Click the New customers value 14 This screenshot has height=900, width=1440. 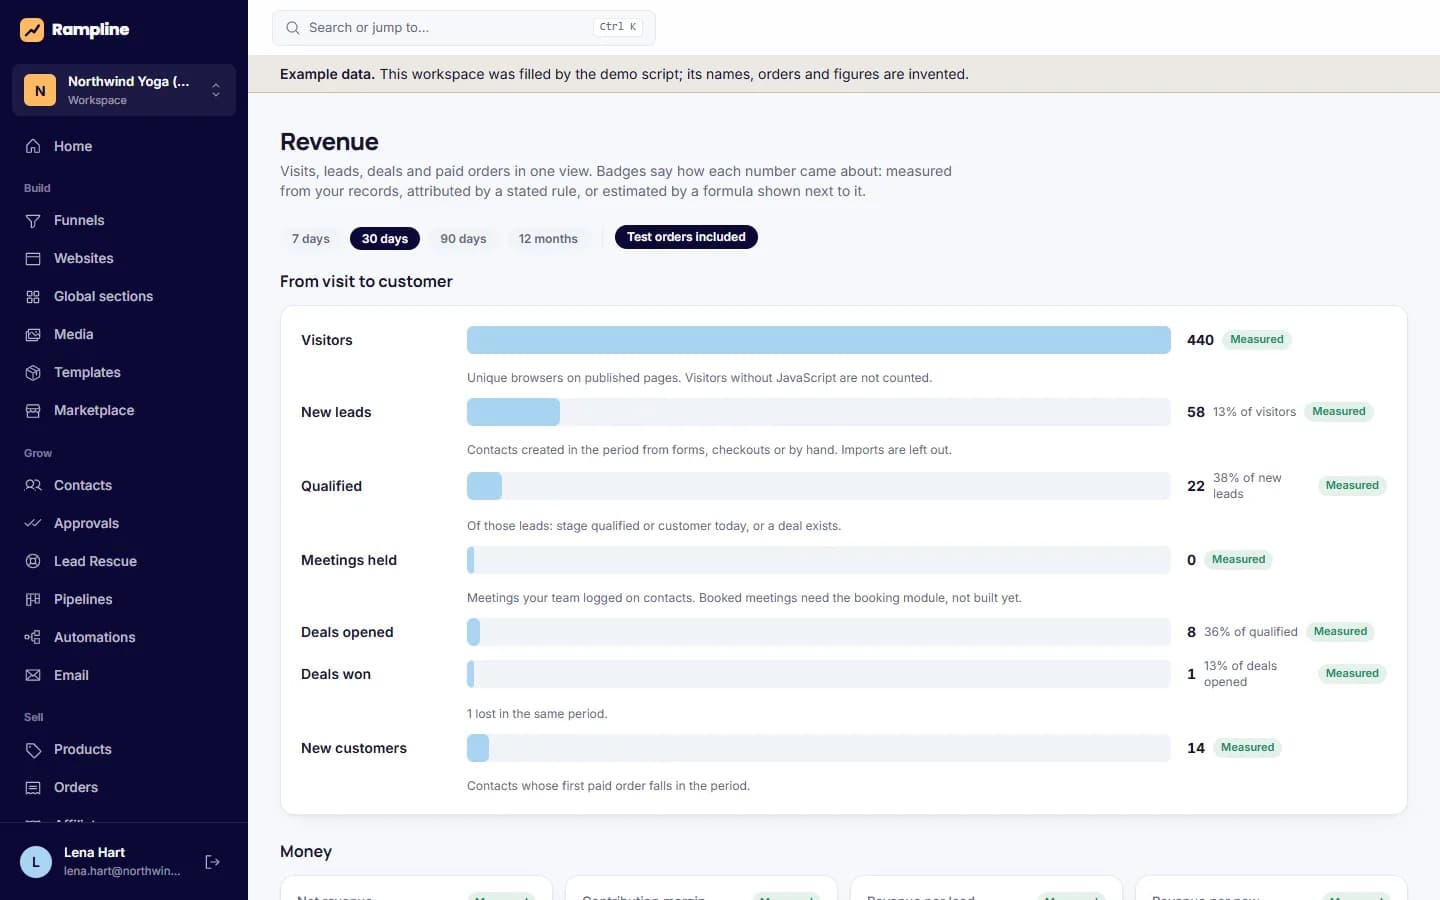pos(1196,748)
